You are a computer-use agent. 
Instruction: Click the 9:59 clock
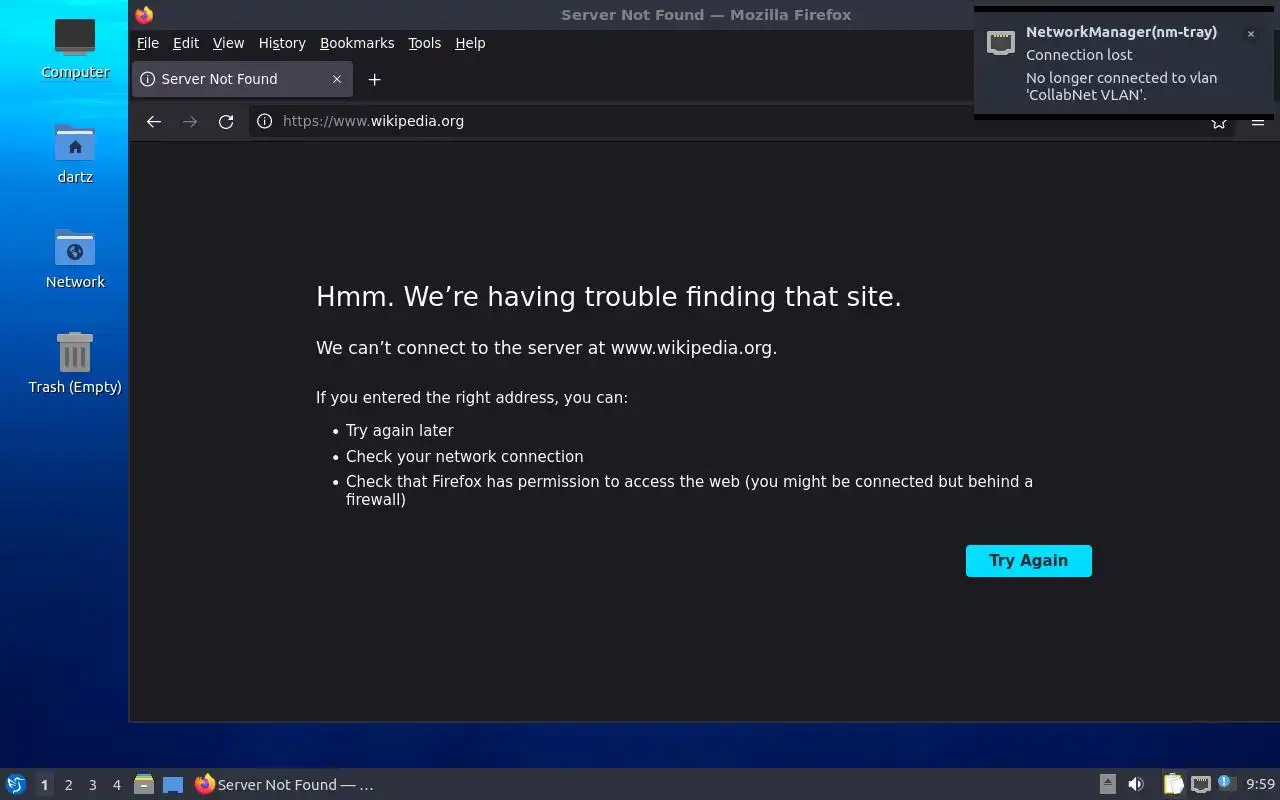(x=1261, y=785)
